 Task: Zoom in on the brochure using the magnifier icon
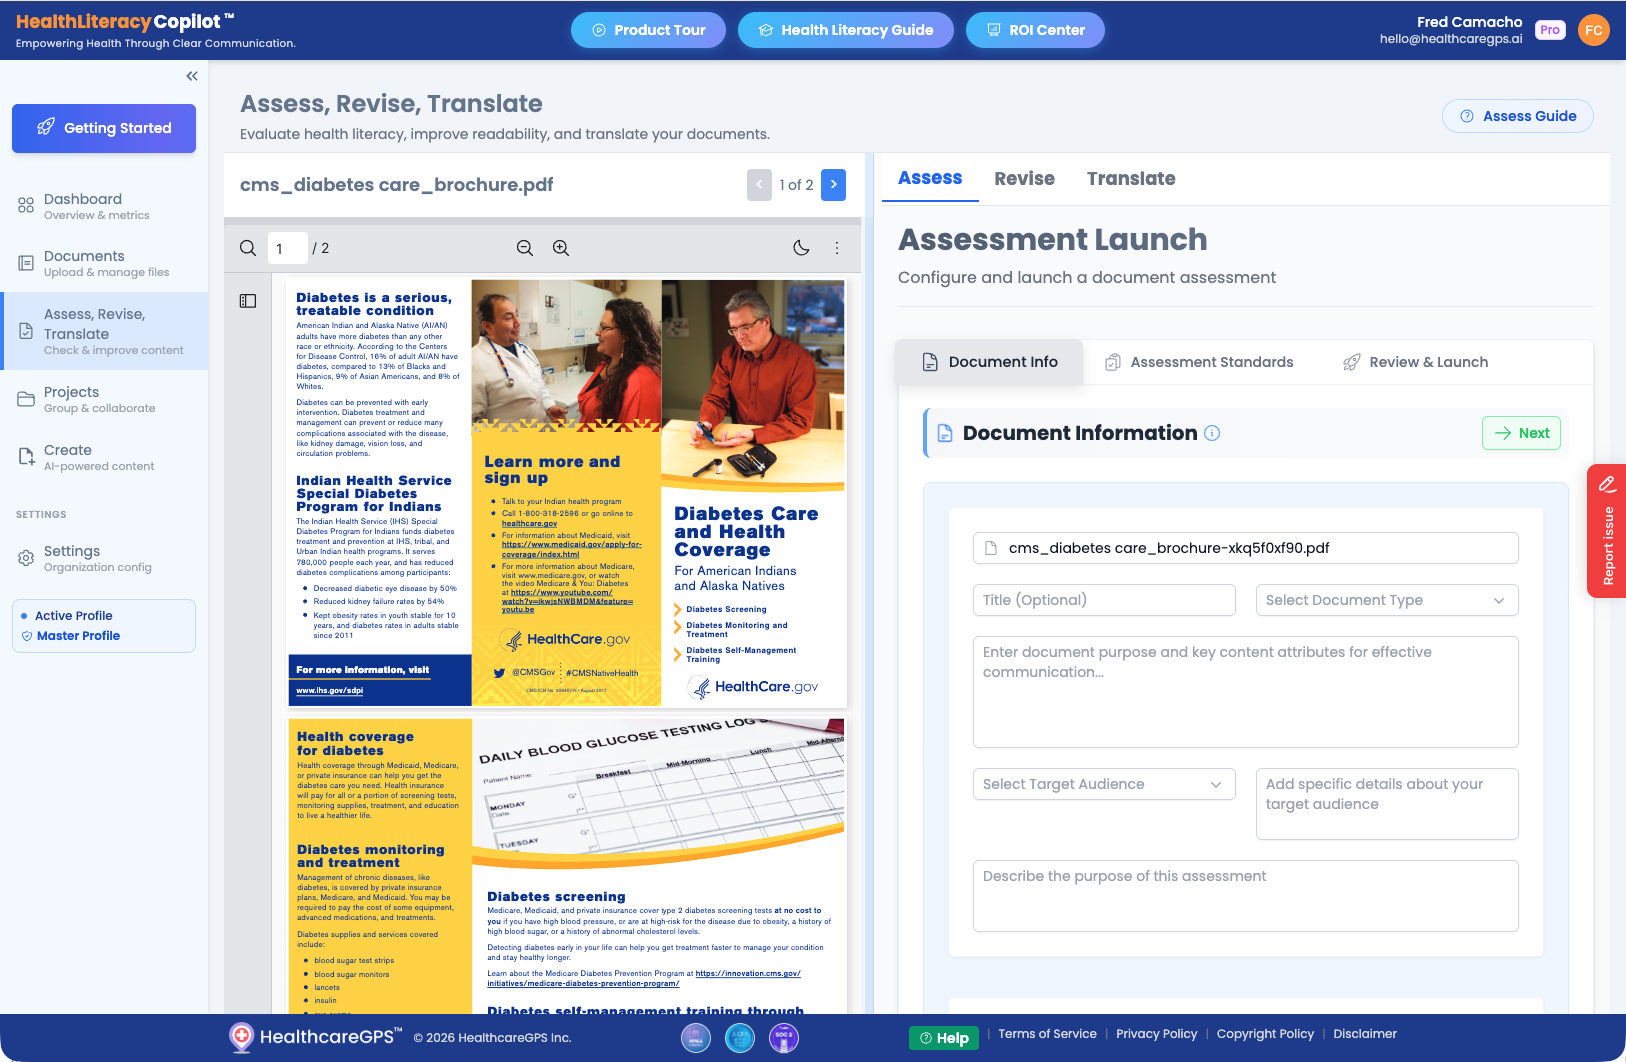coord(561,247)
